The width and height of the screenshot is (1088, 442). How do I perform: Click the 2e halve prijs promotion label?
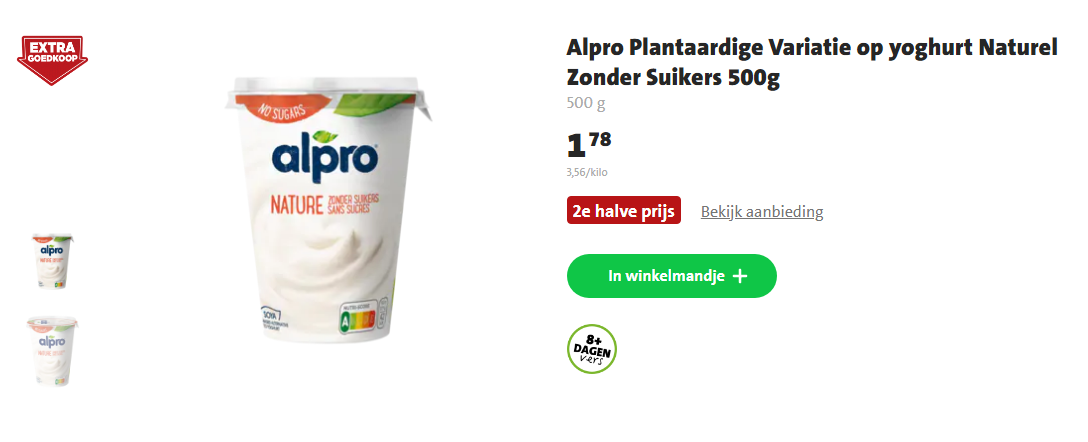point(624,211)
